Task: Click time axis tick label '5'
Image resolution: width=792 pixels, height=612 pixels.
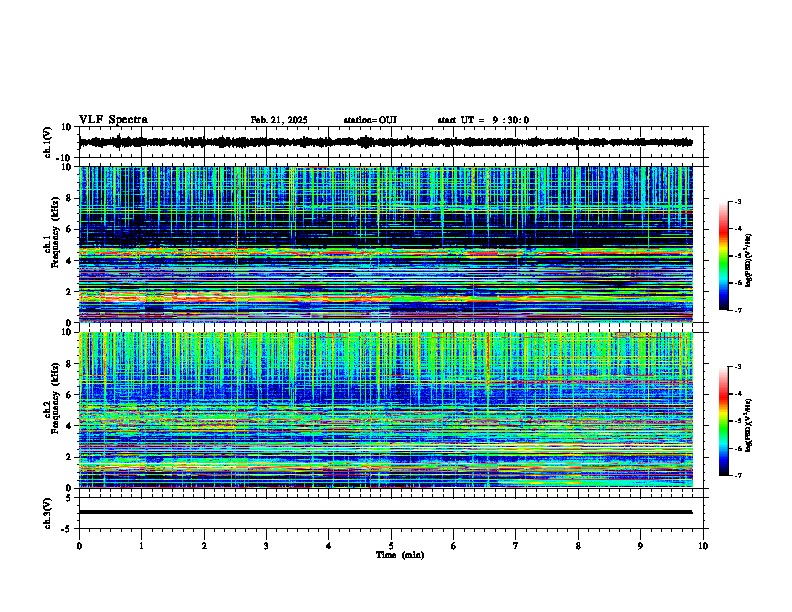Action: coord(391,546)
